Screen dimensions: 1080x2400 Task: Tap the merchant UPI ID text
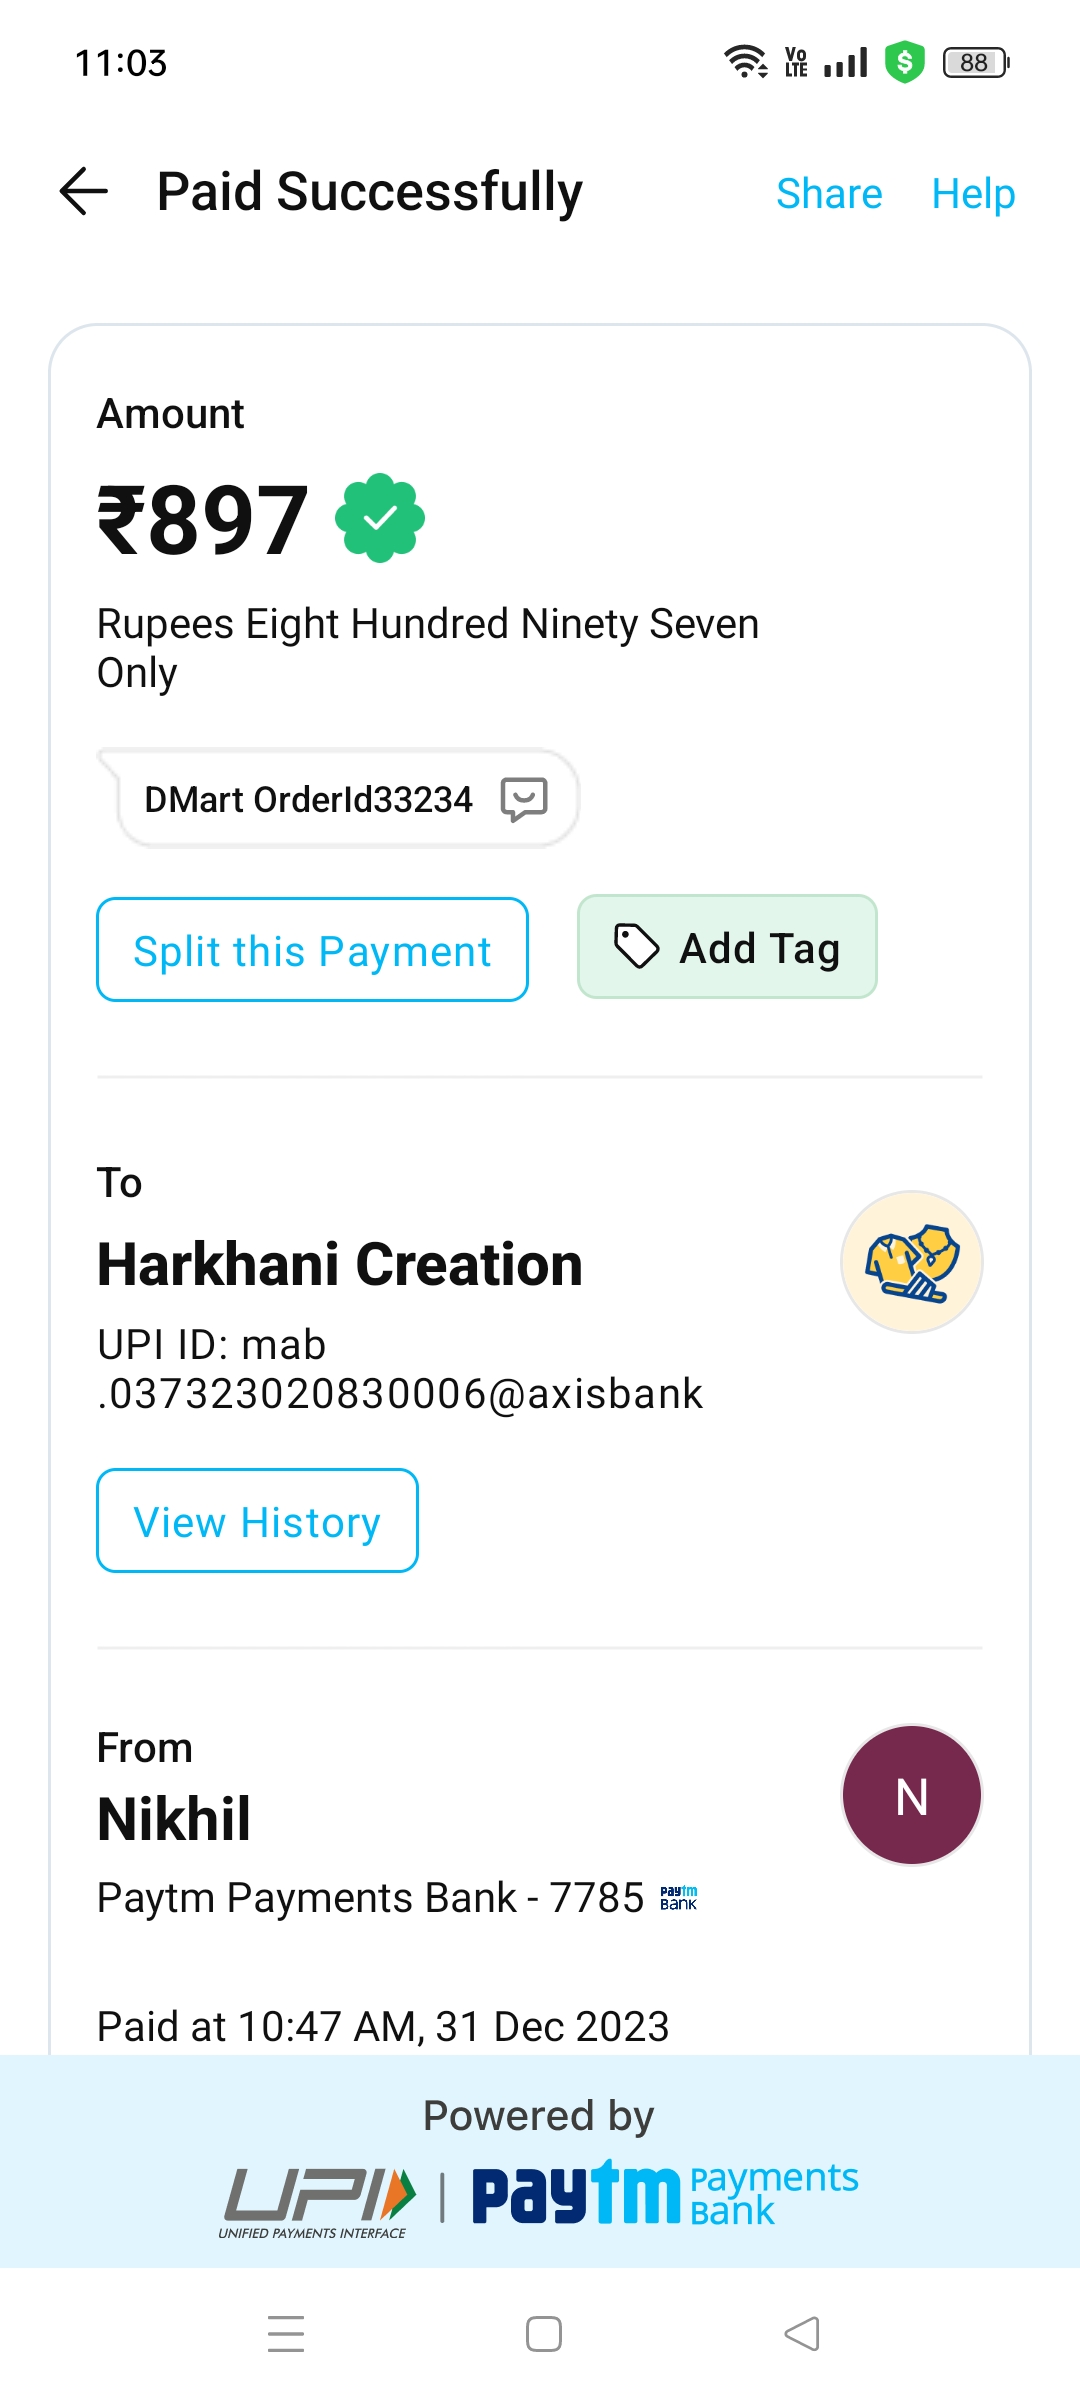[400, 1369]
